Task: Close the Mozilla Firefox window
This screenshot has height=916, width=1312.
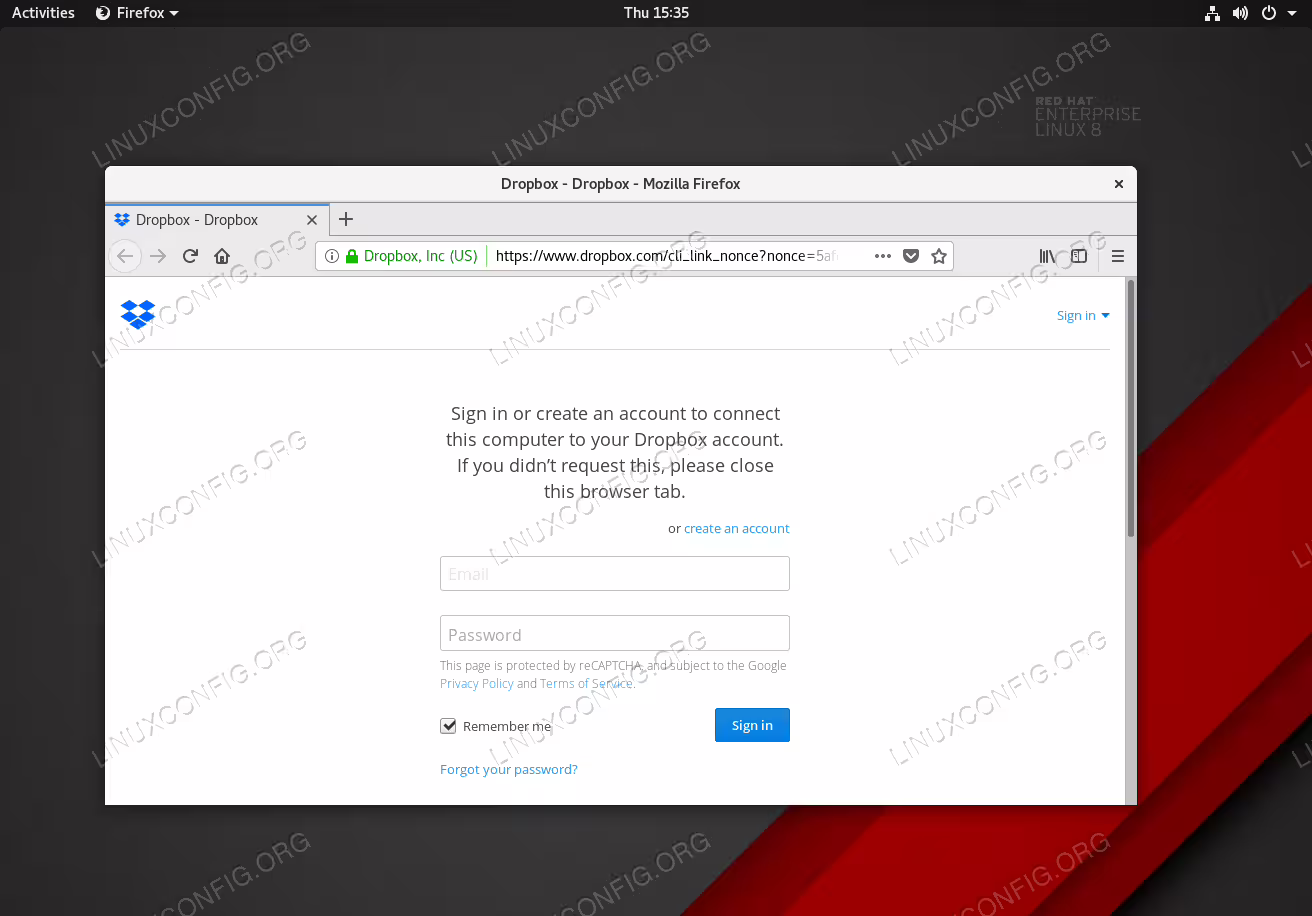Action: pos(1119,184)
